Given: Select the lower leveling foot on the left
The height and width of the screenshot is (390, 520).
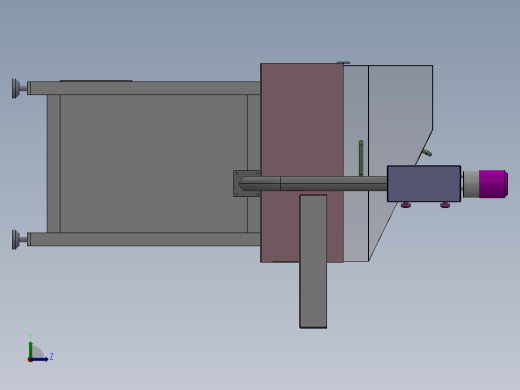Looking at the screenshot, I should tap(19, 239).
